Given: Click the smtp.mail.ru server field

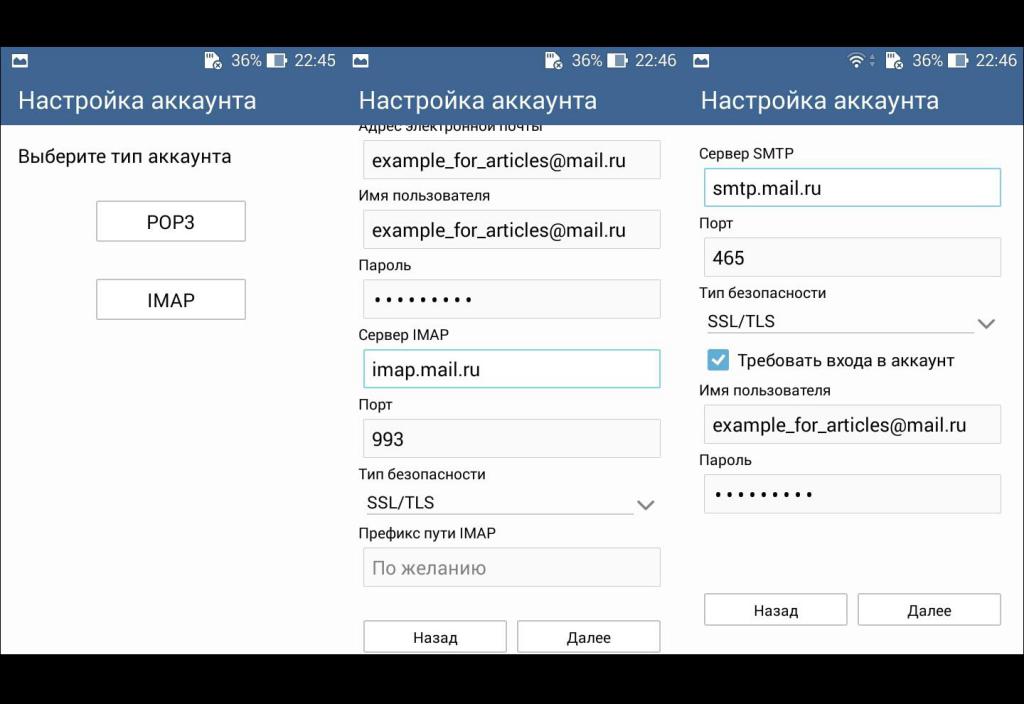Looking at the screenshot, I should (851, 187).
